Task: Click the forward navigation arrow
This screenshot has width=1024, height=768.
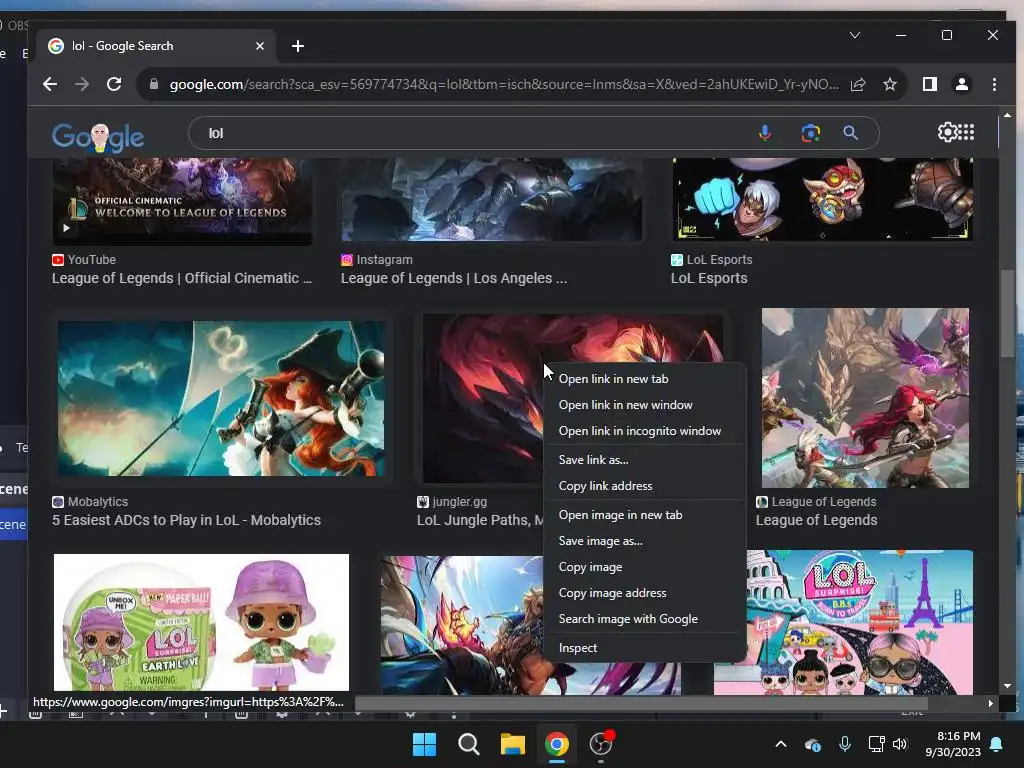Action: pos(82,84)
